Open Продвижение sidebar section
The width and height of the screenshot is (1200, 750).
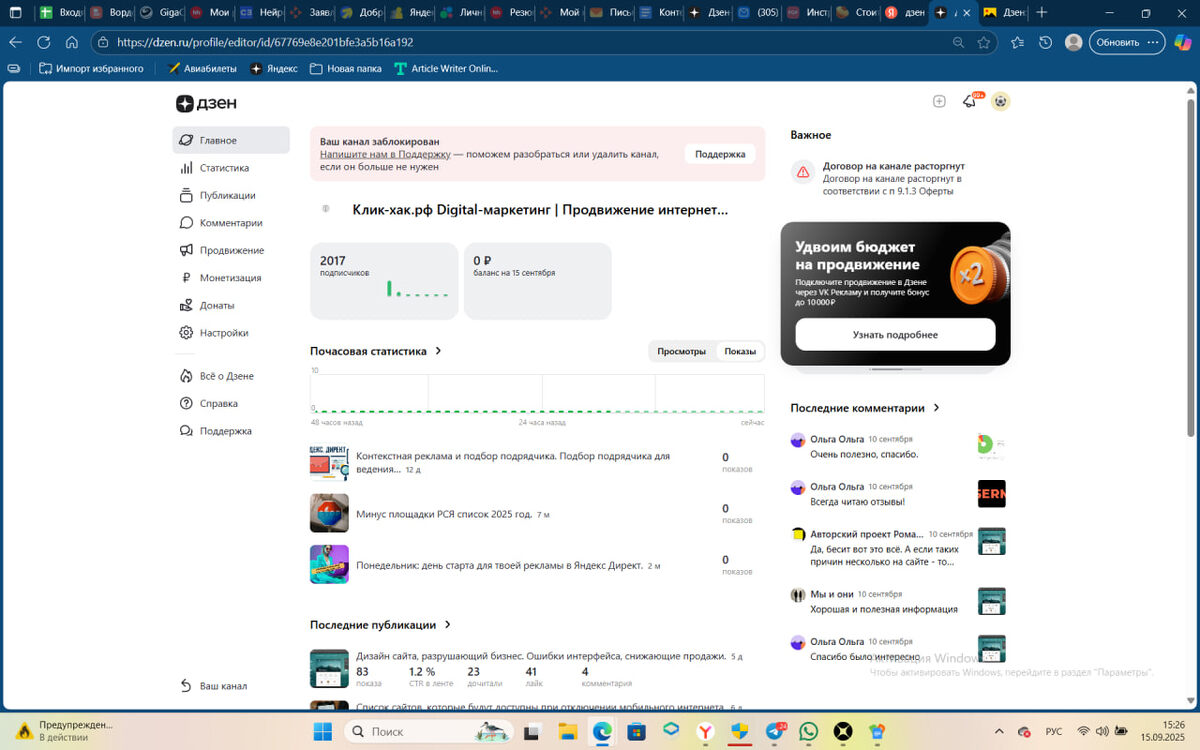click(231, 250)
